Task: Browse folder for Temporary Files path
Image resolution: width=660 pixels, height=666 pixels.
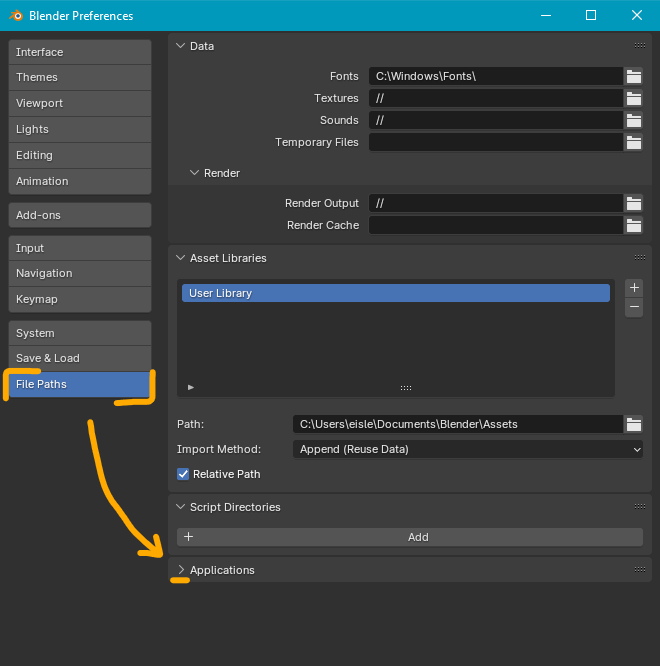Action: pyautogui.click(x=634, y=142)
